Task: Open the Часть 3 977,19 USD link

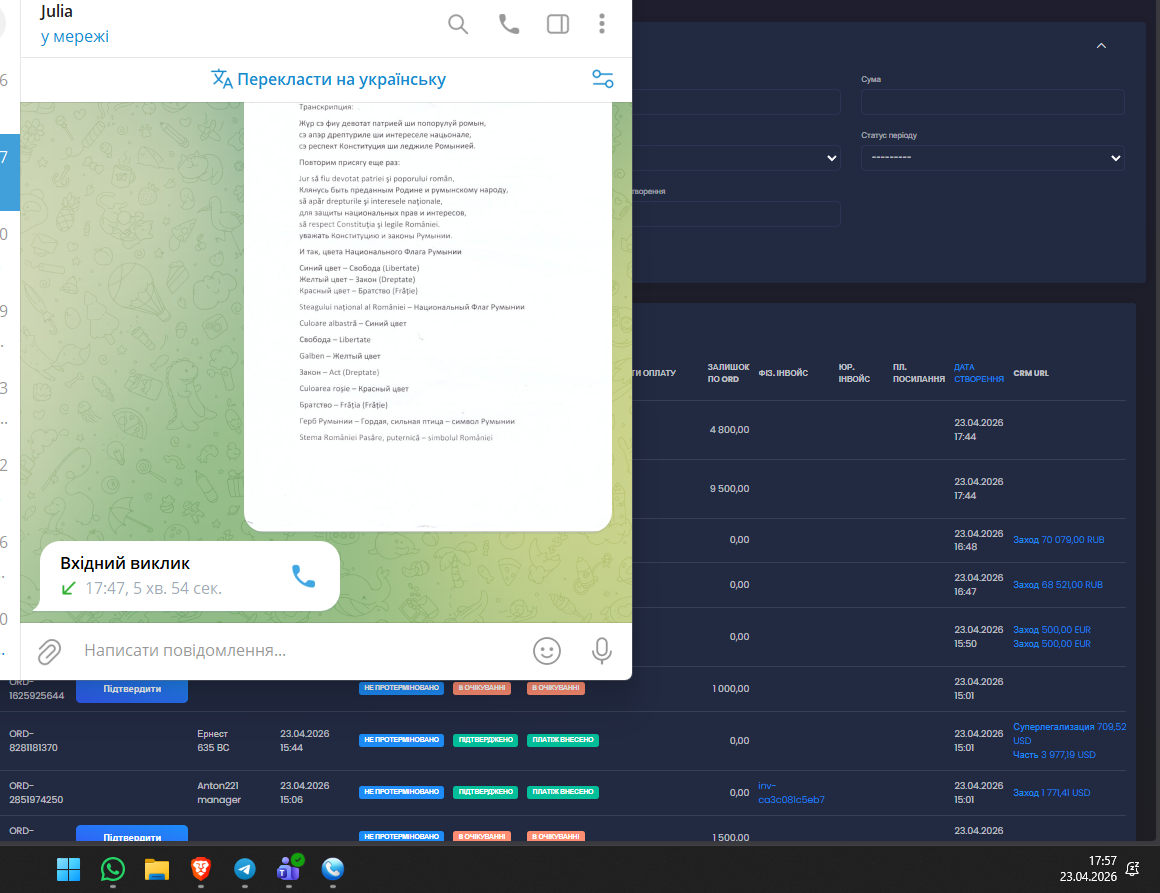Action: coord(1053,755)
